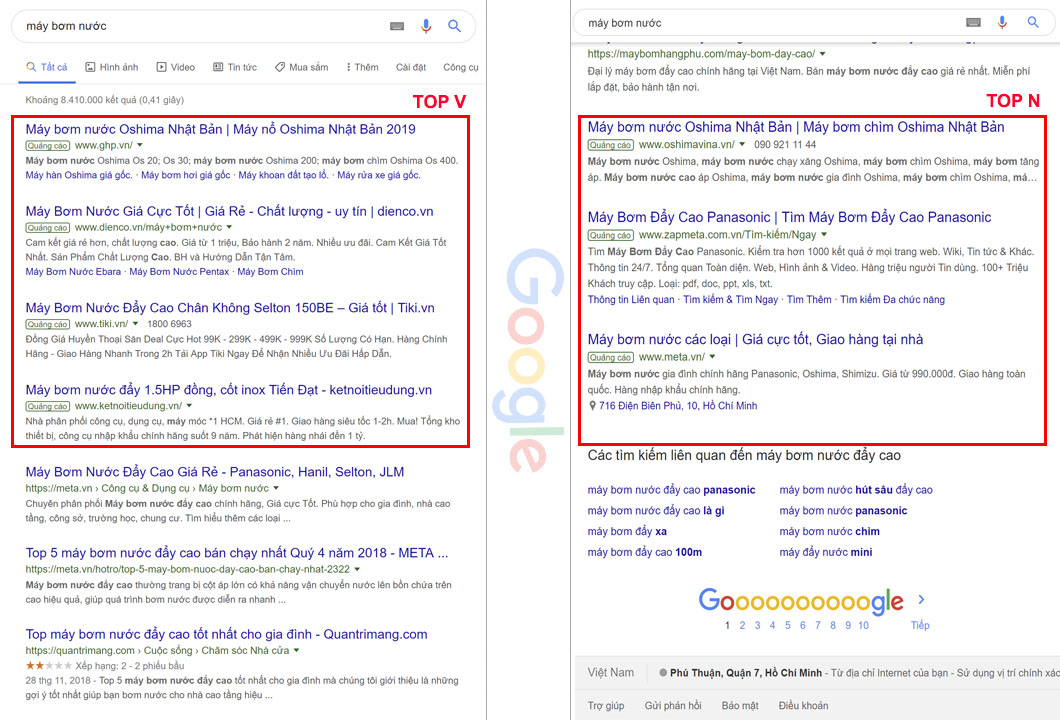Expand the dropdown arrow next to www.ghp.vn/
Screen dimensions: 1060x720
pos(139,146)
